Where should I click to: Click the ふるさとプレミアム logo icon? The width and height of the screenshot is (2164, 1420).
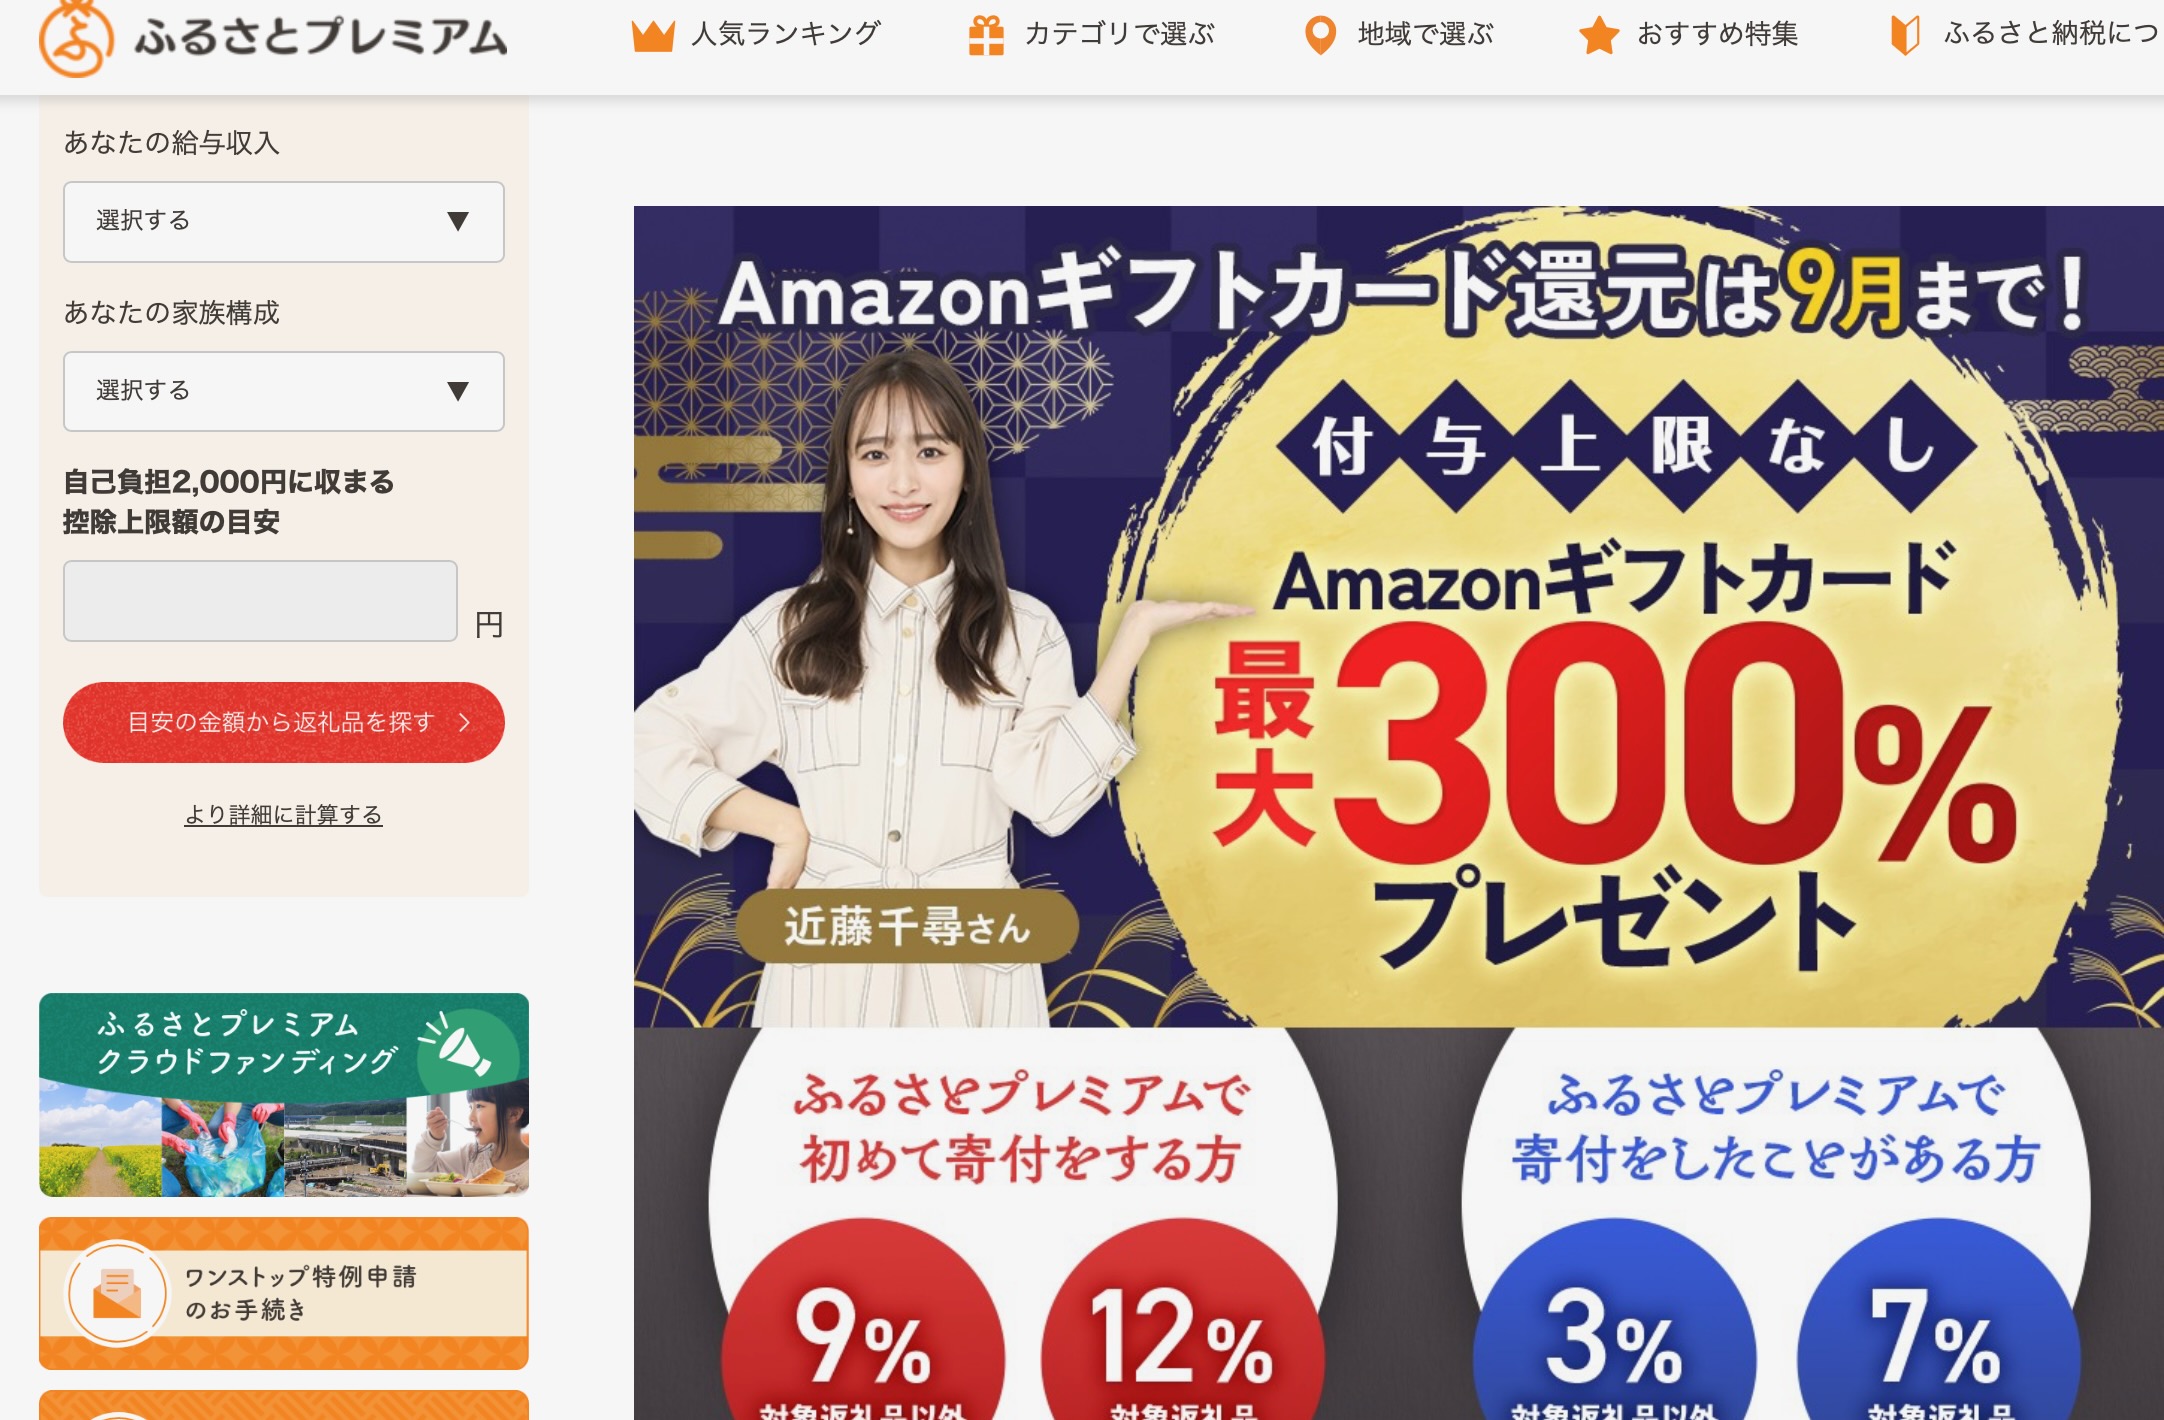pos(75,38)
